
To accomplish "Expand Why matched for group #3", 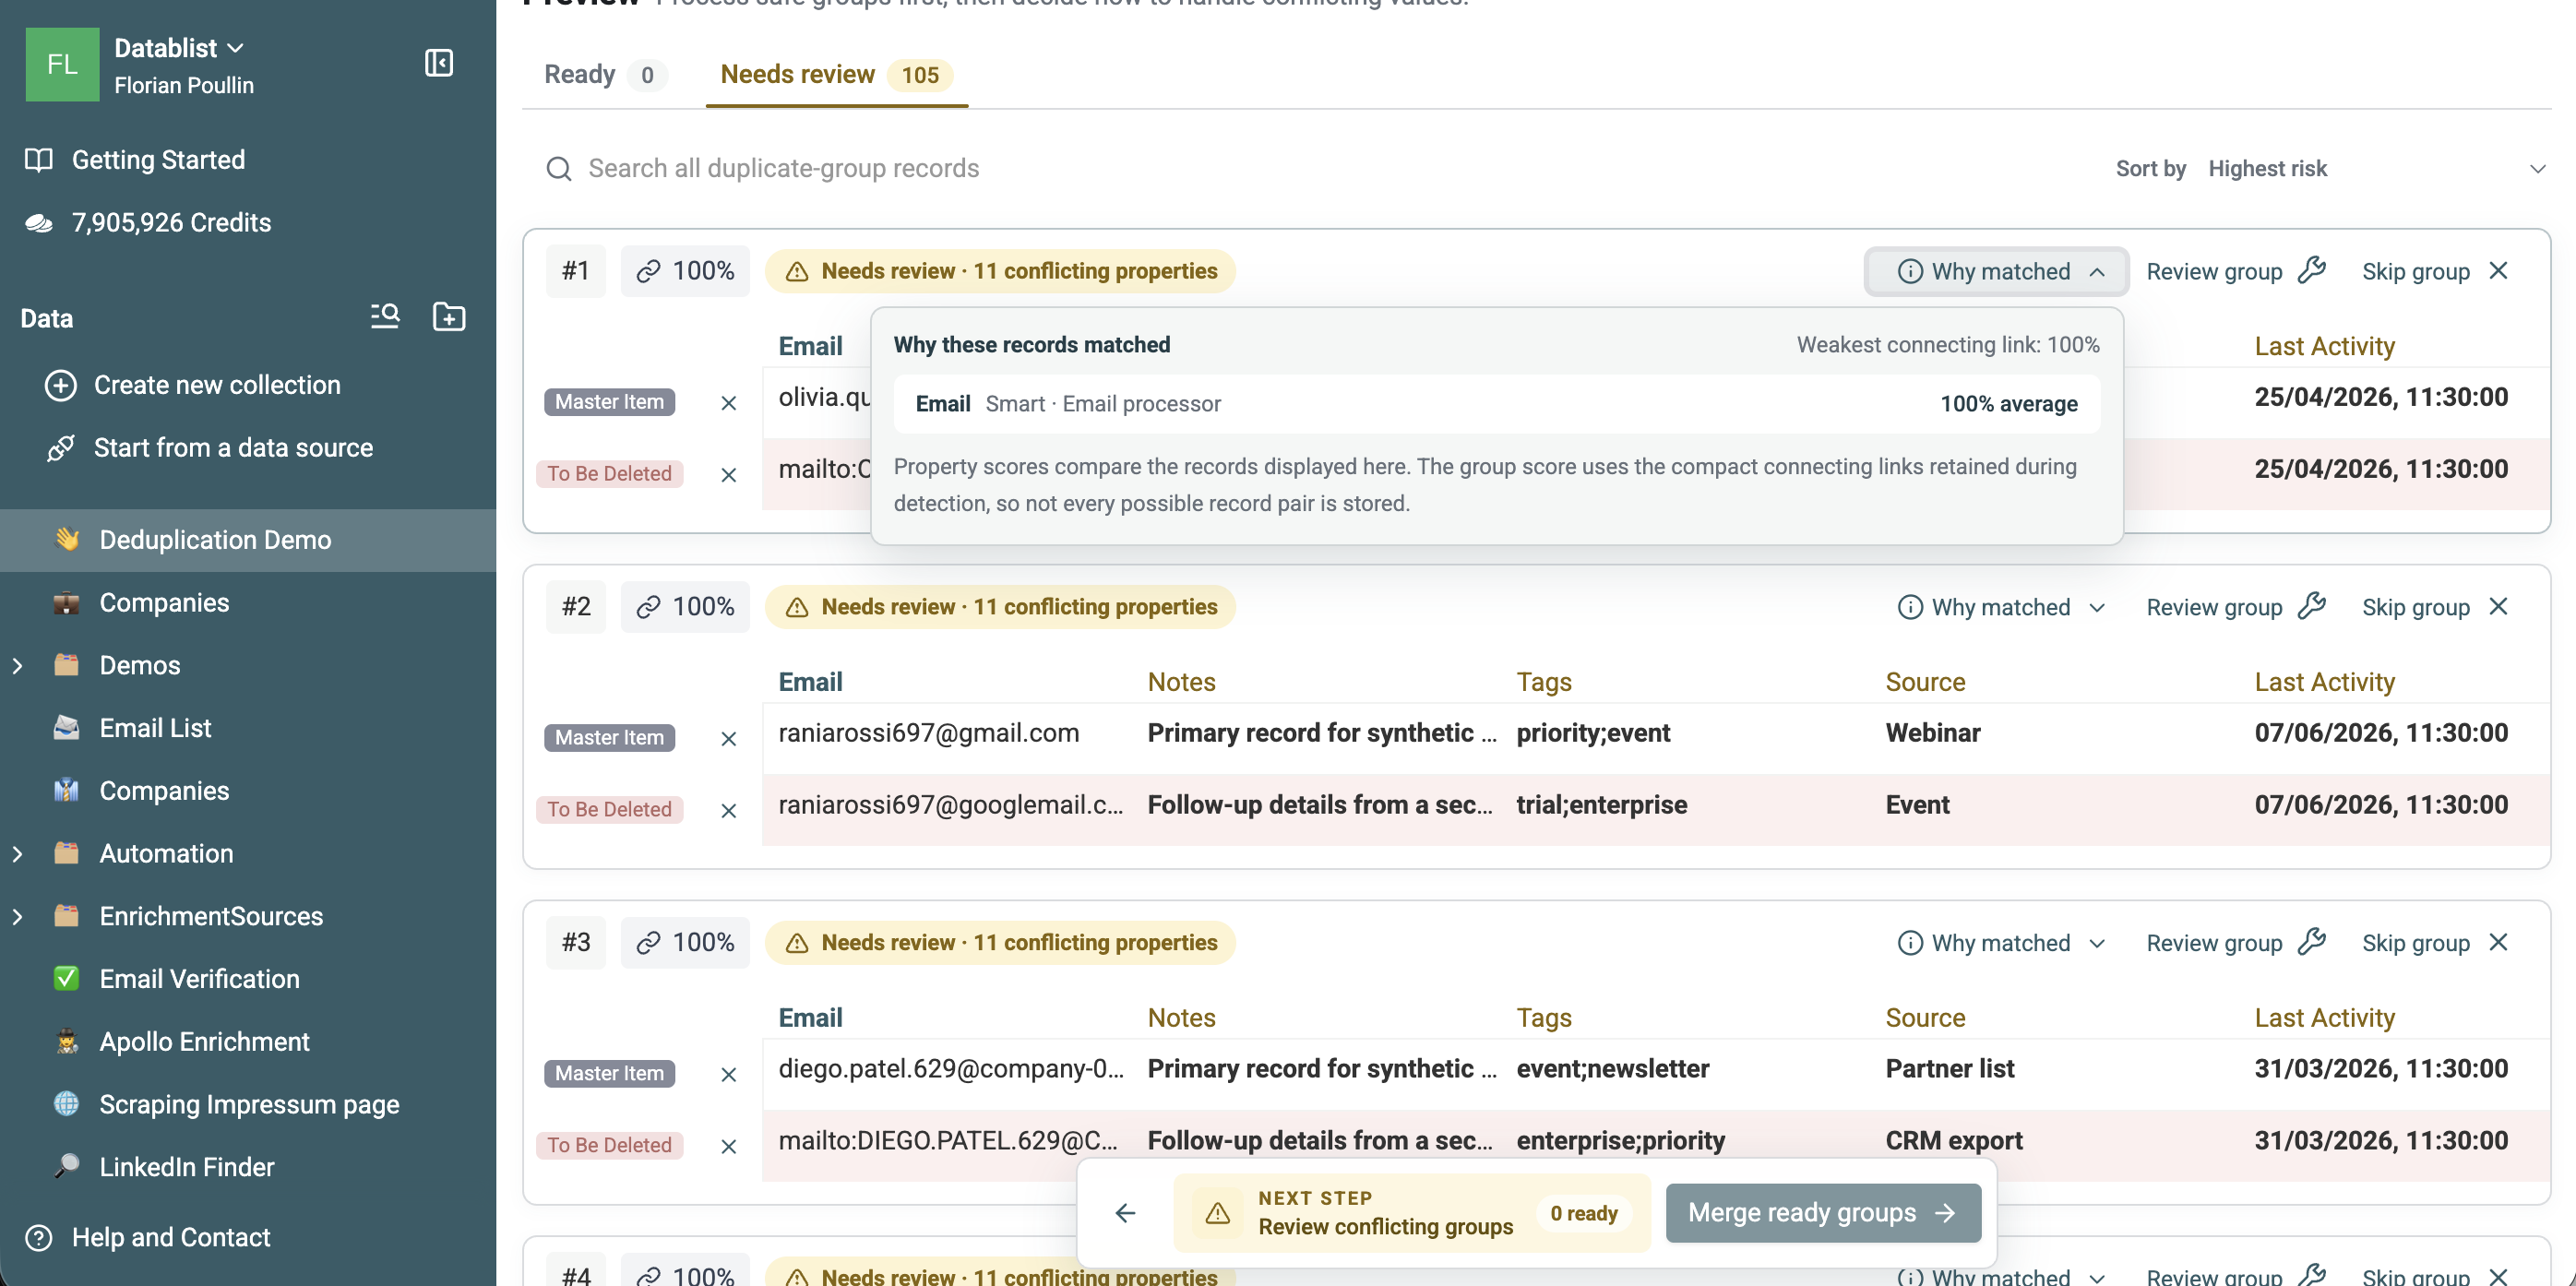I will tap(2000, 944).
